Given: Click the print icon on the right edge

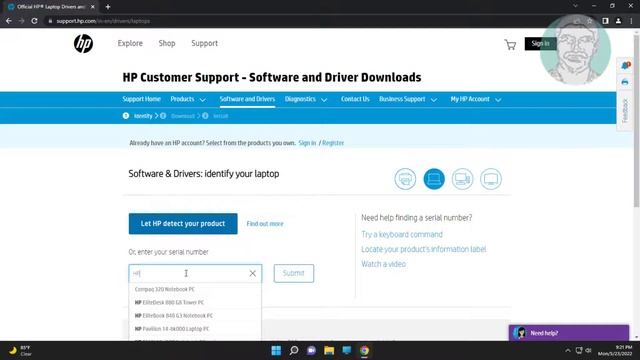Looking at the screenshot, I should [625, 82].
